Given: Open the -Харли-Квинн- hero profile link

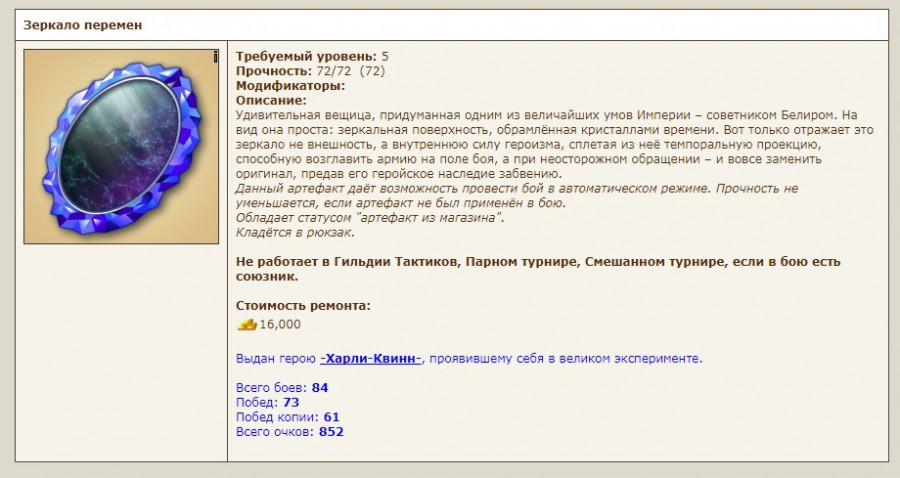Looking at the screenshot, I should [x=371, y=359].
